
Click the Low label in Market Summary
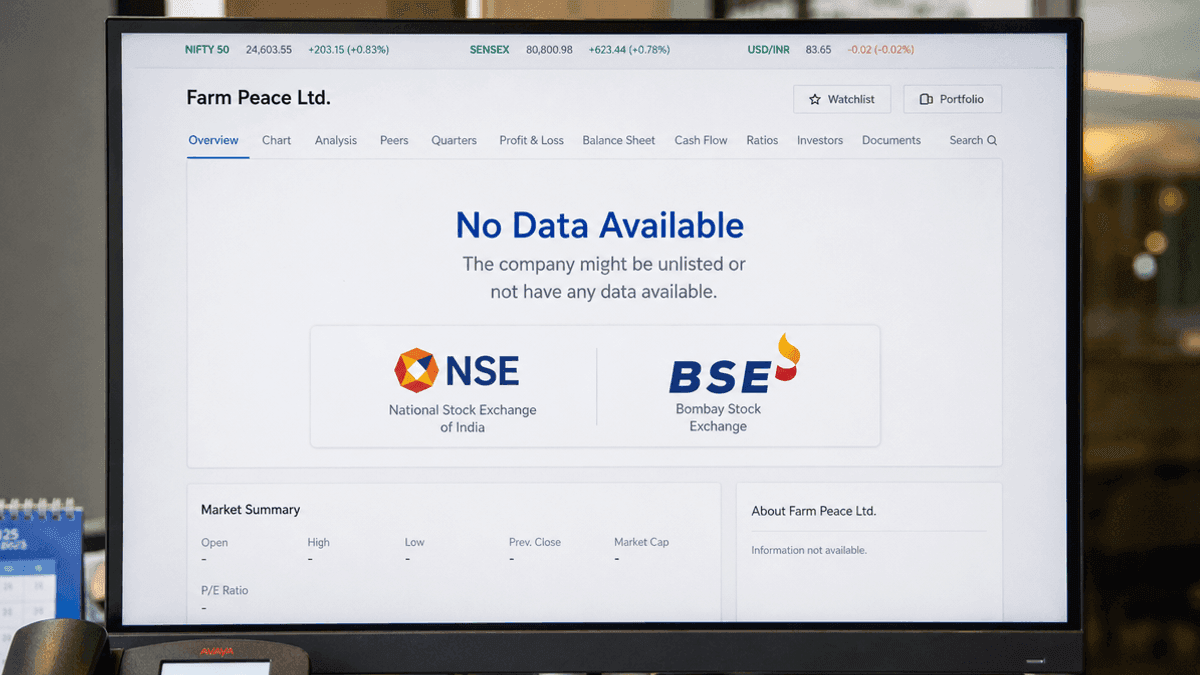pyautogui.click(x=415, y=542)
